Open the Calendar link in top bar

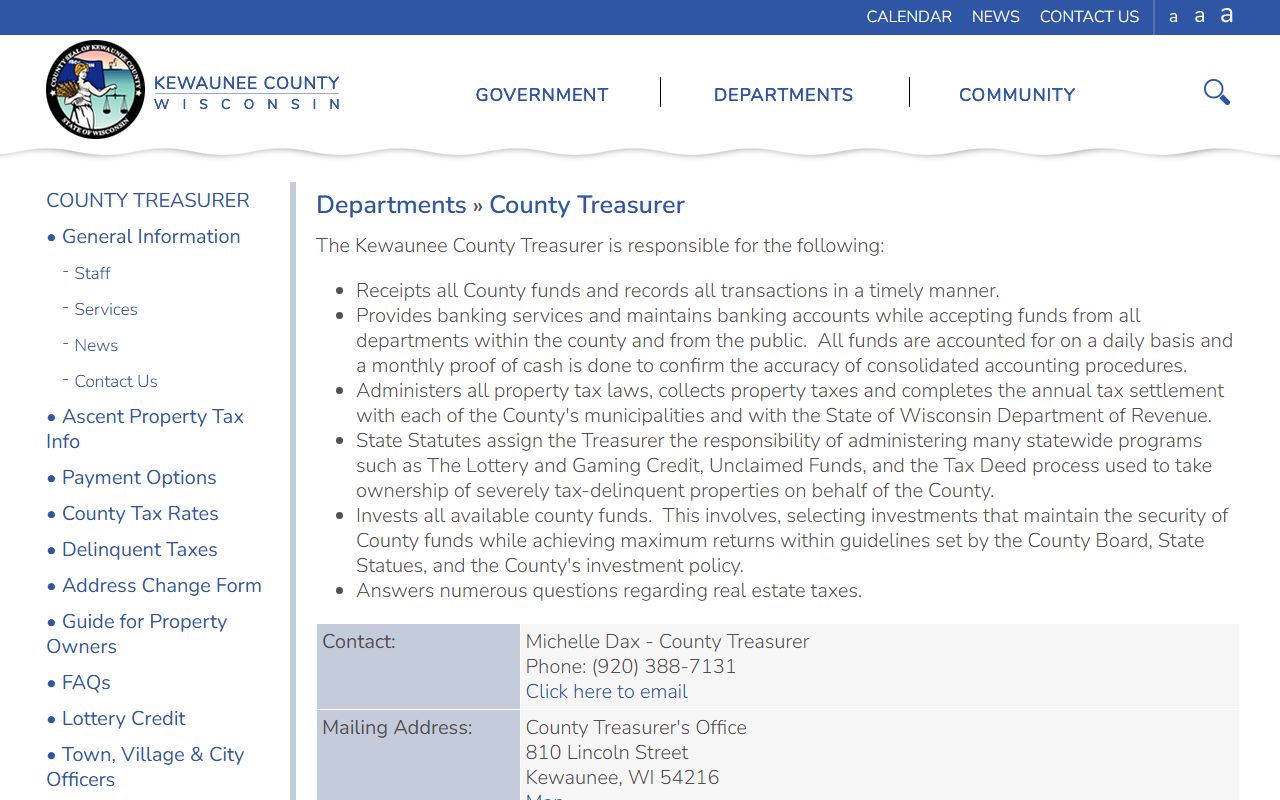point(909,17)
